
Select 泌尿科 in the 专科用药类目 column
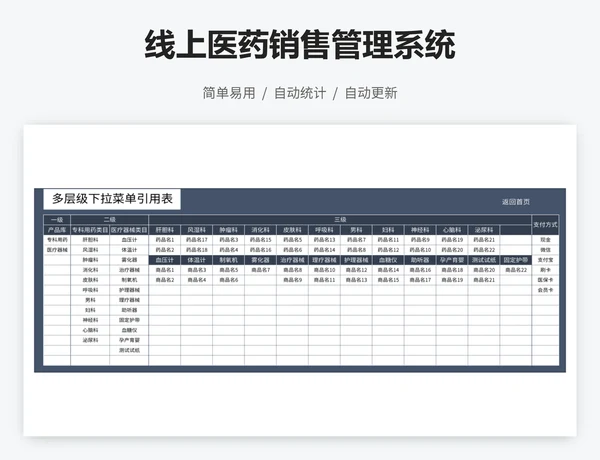point(90,340)
